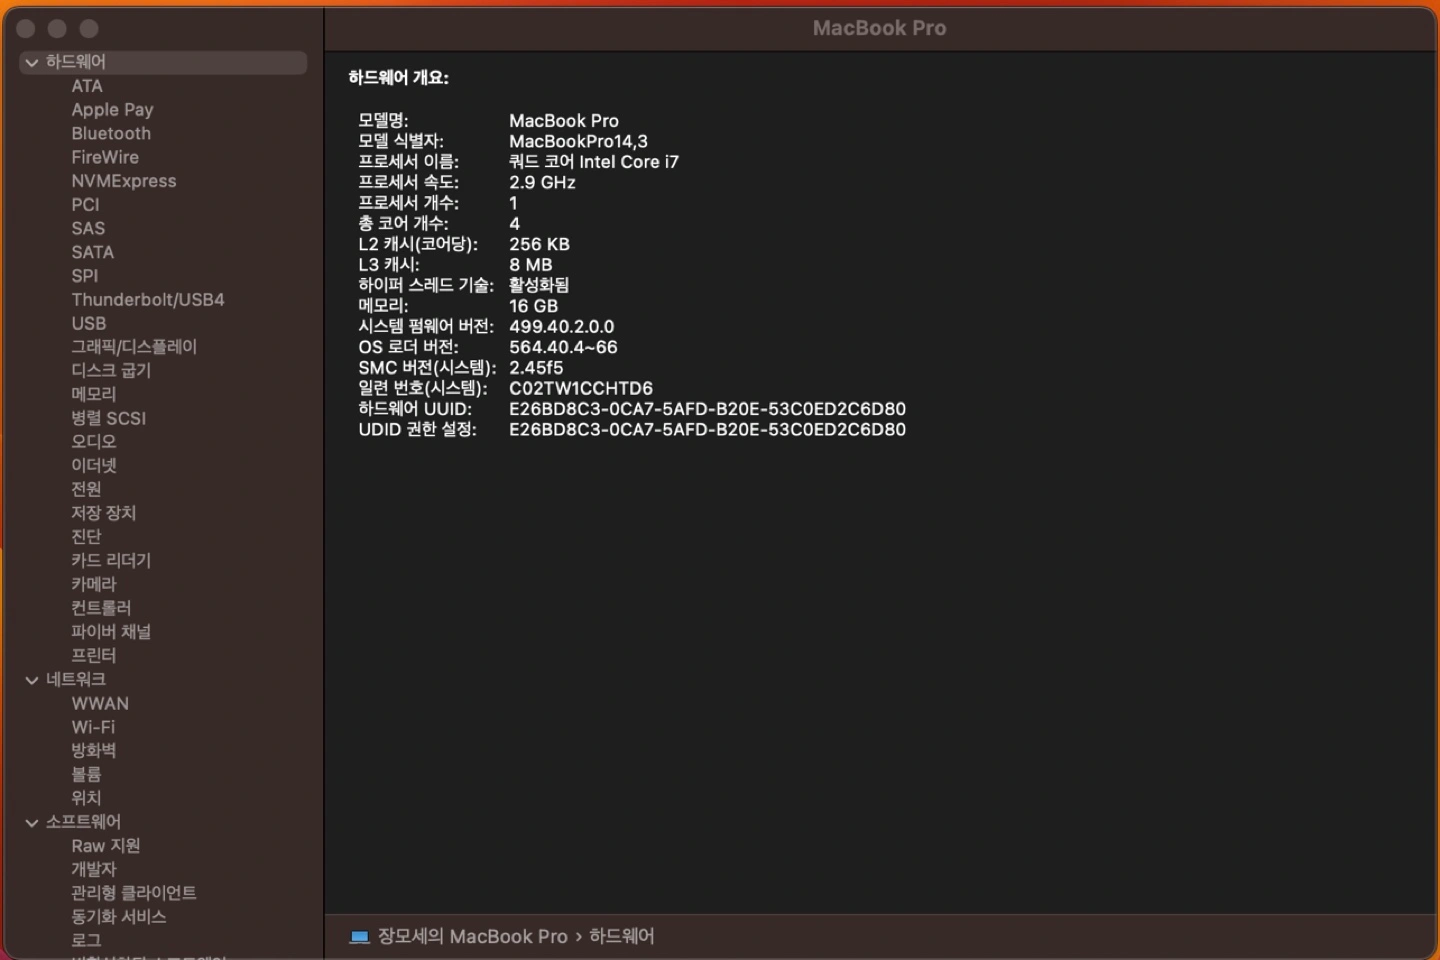Viewport: 1440px width, 960px height.
Task: Select 컨트롤러 in the sidebar
Action: 101,609
